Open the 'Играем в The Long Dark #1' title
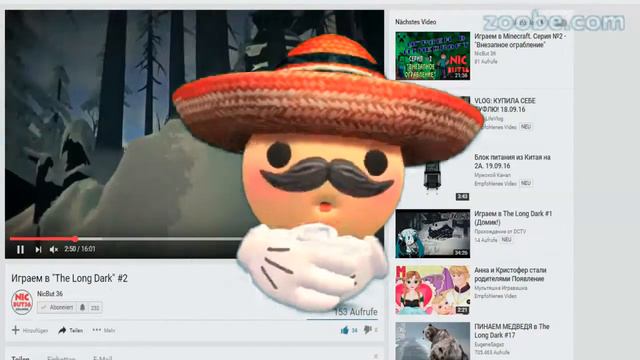Viewport: 640px width, 360px height. click(513, 218)
